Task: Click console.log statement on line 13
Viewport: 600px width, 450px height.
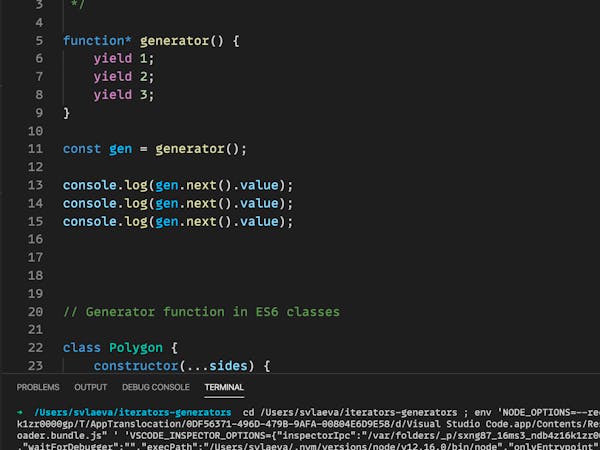Action: point(178,185)
